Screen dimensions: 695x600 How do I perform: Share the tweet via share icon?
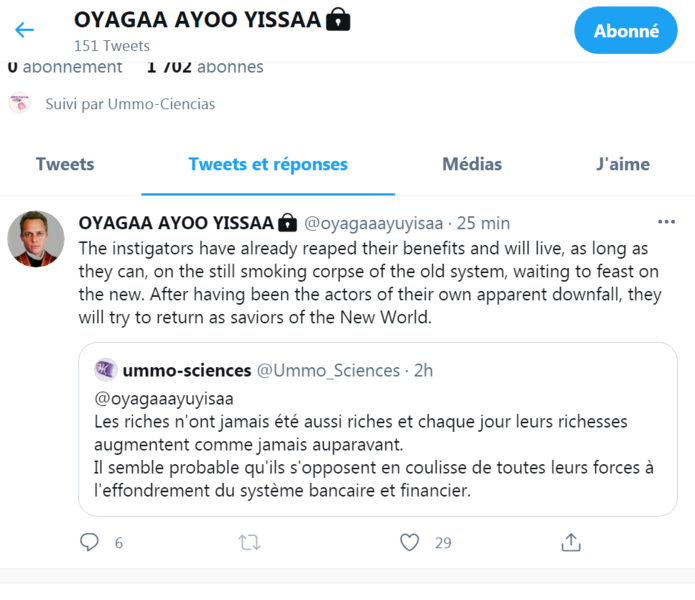[x=571, y=542]
